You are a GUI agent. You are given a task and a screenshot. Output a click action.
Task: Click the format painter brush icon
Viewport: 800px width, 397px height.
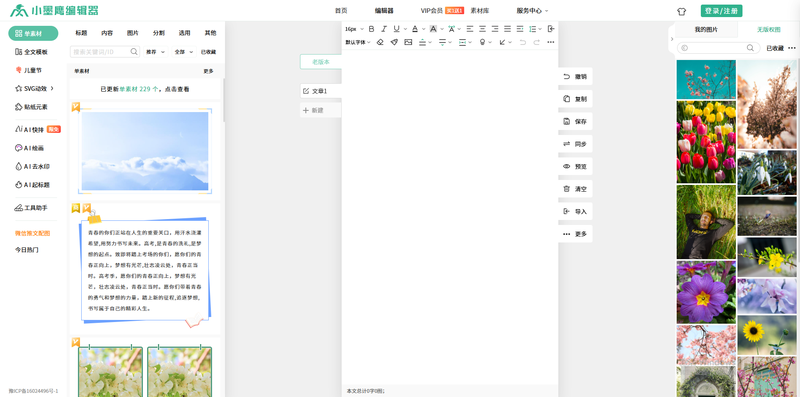(394, 42)
